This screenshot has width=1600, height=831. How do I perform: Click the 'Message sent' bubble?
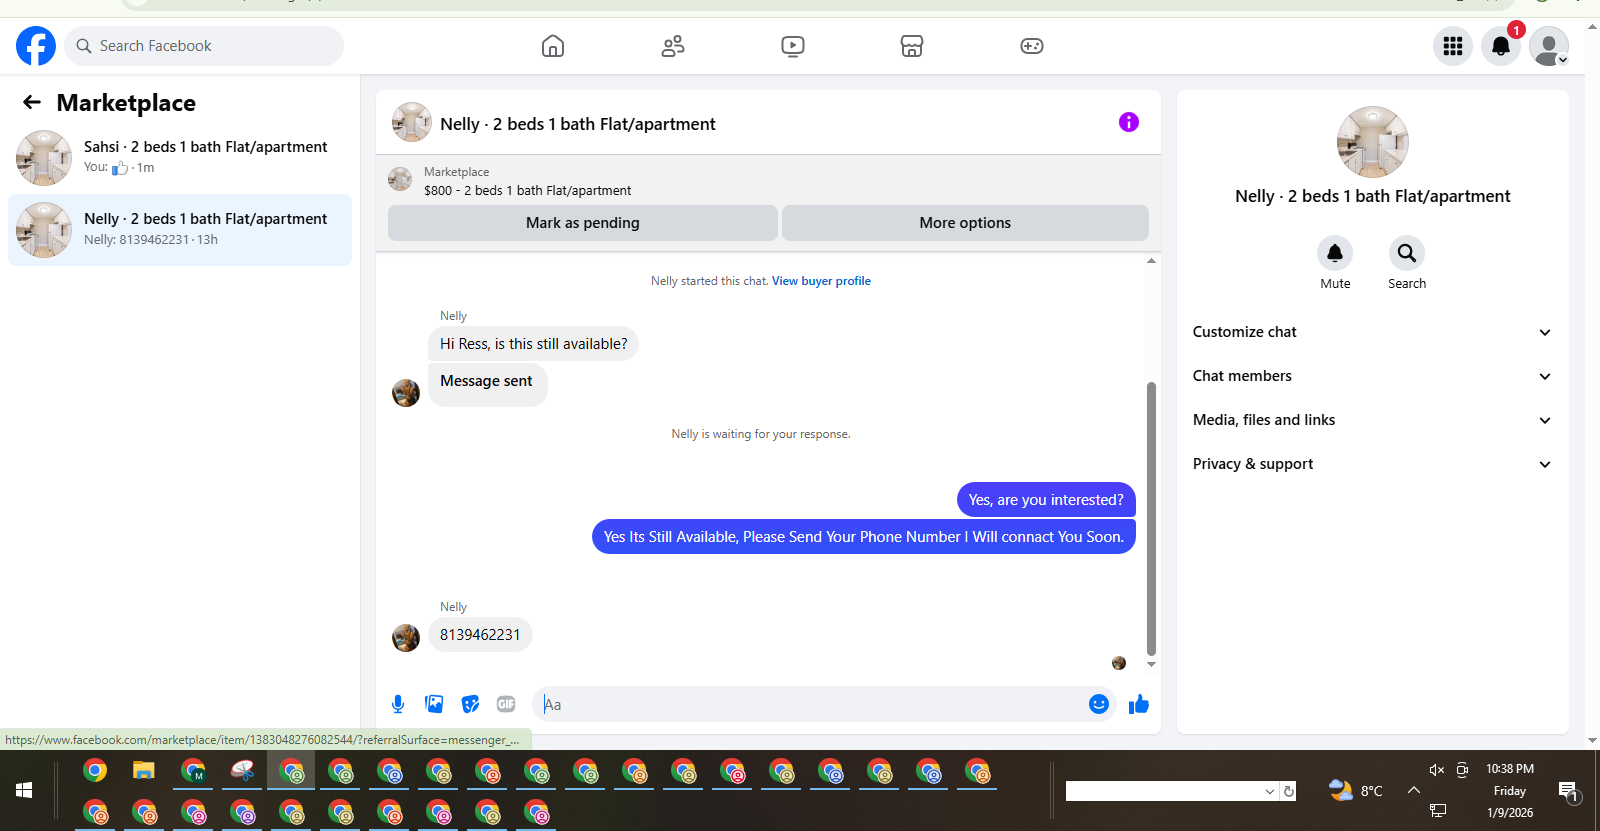tap(487, 385)
